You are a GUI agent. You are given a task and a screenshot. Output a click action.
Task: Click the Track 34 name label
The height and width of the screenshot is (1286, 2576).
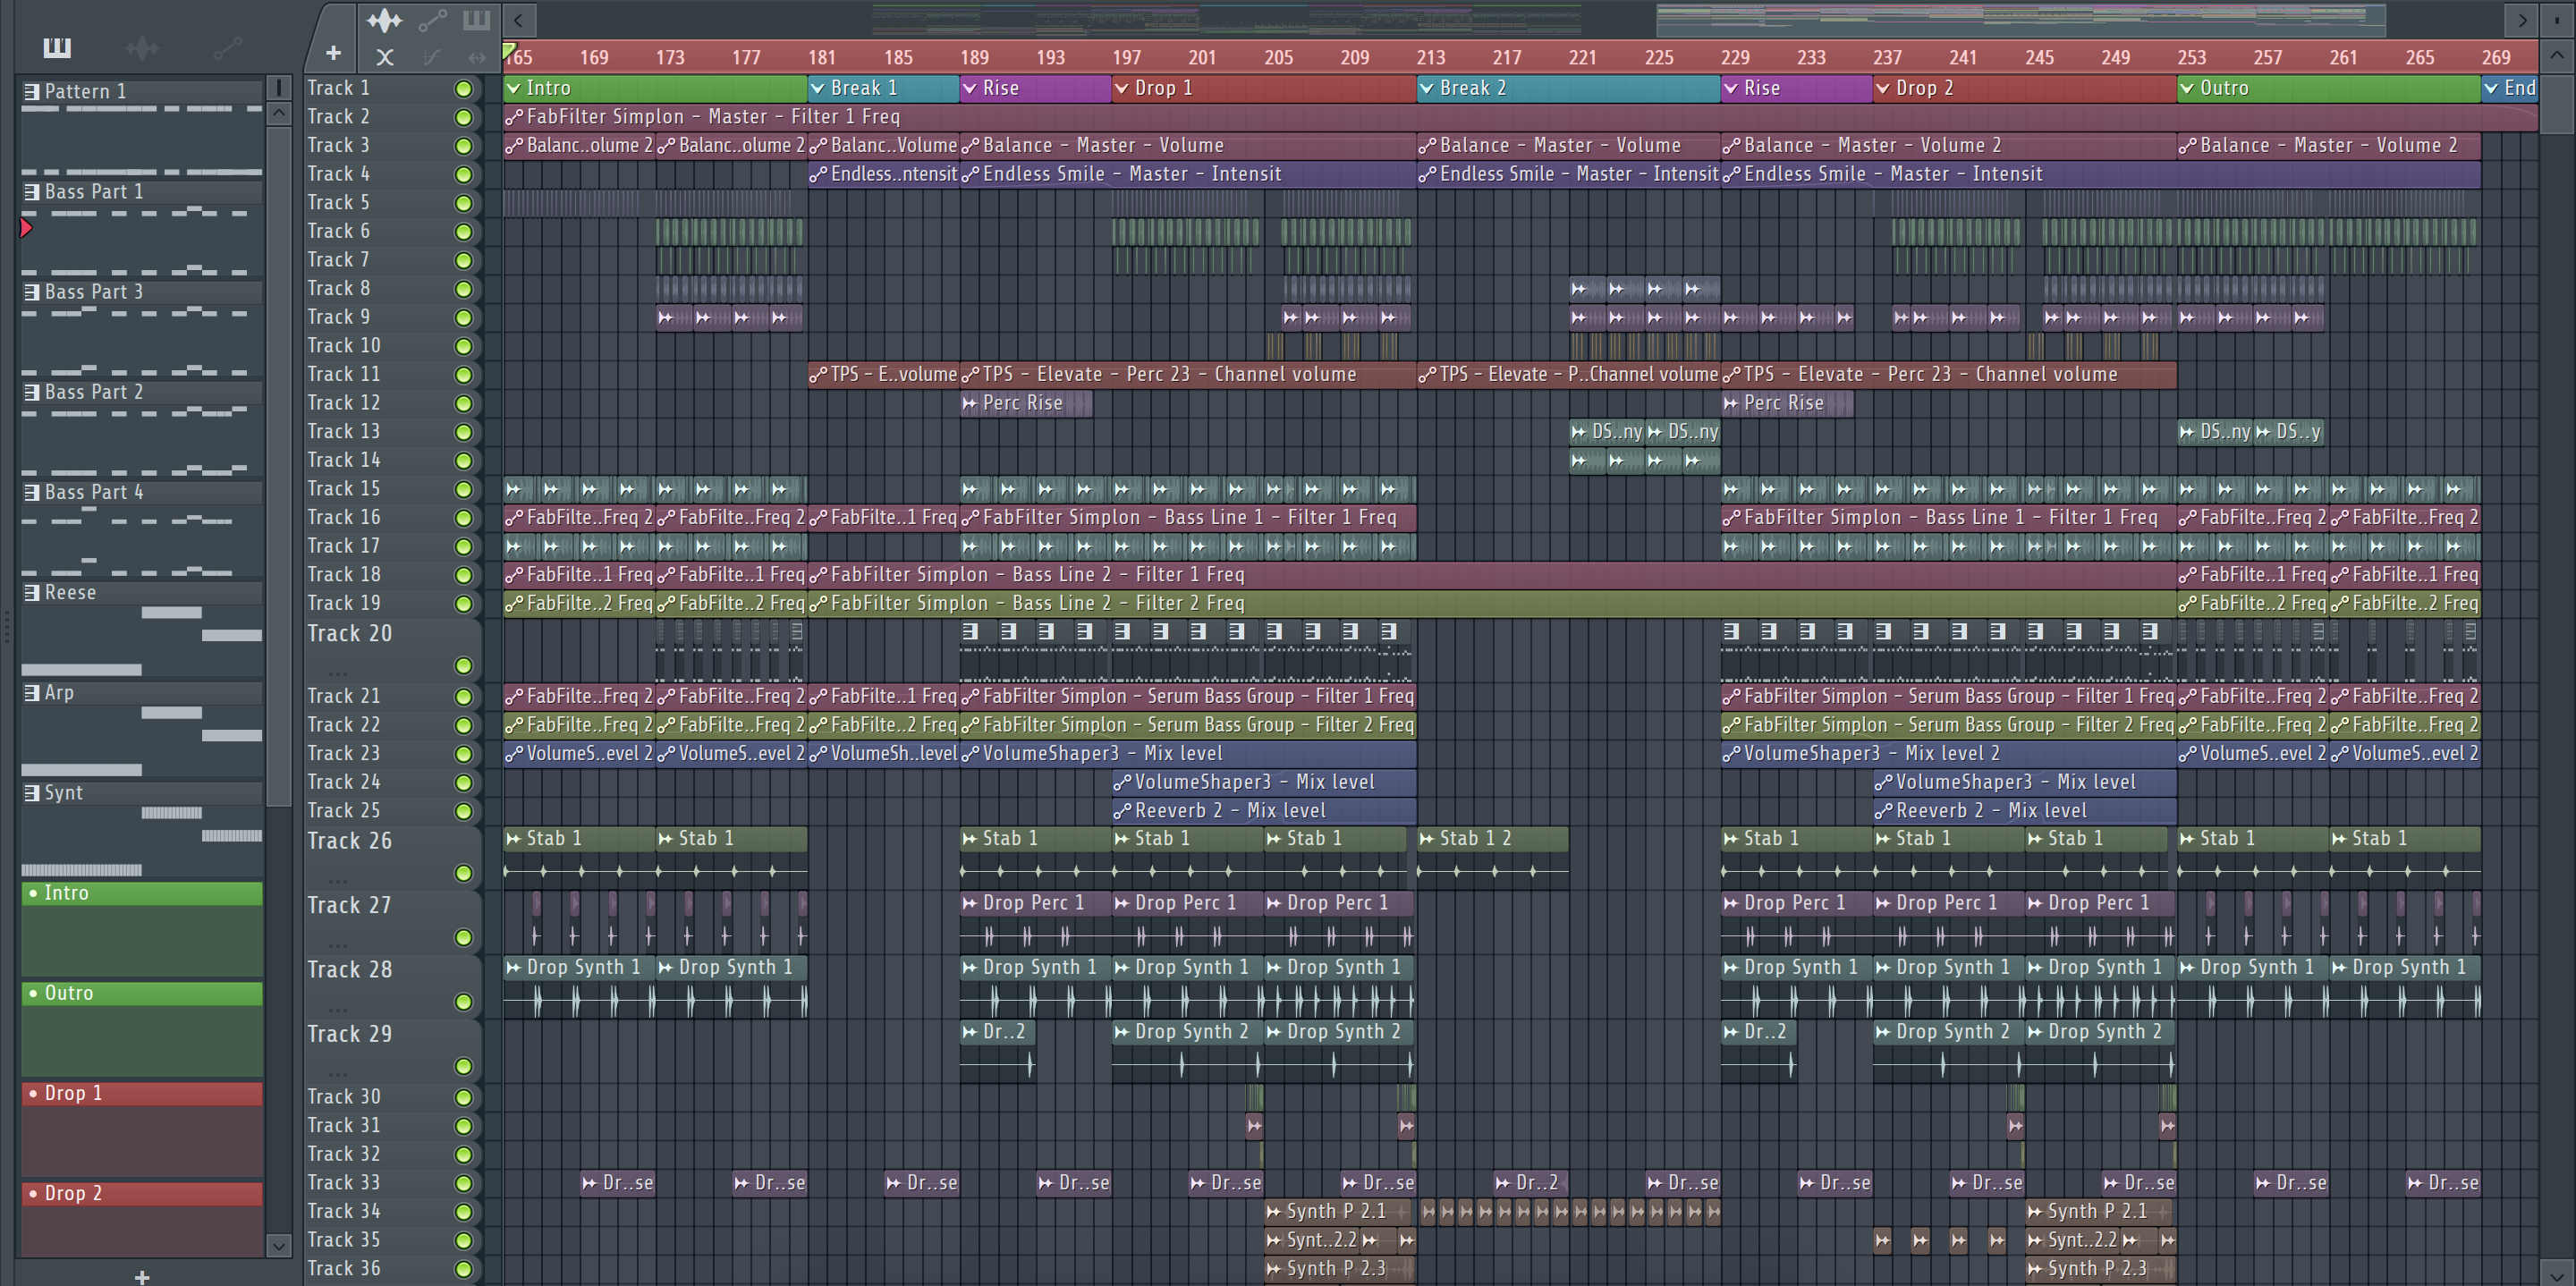click(x=343, y=1211)
